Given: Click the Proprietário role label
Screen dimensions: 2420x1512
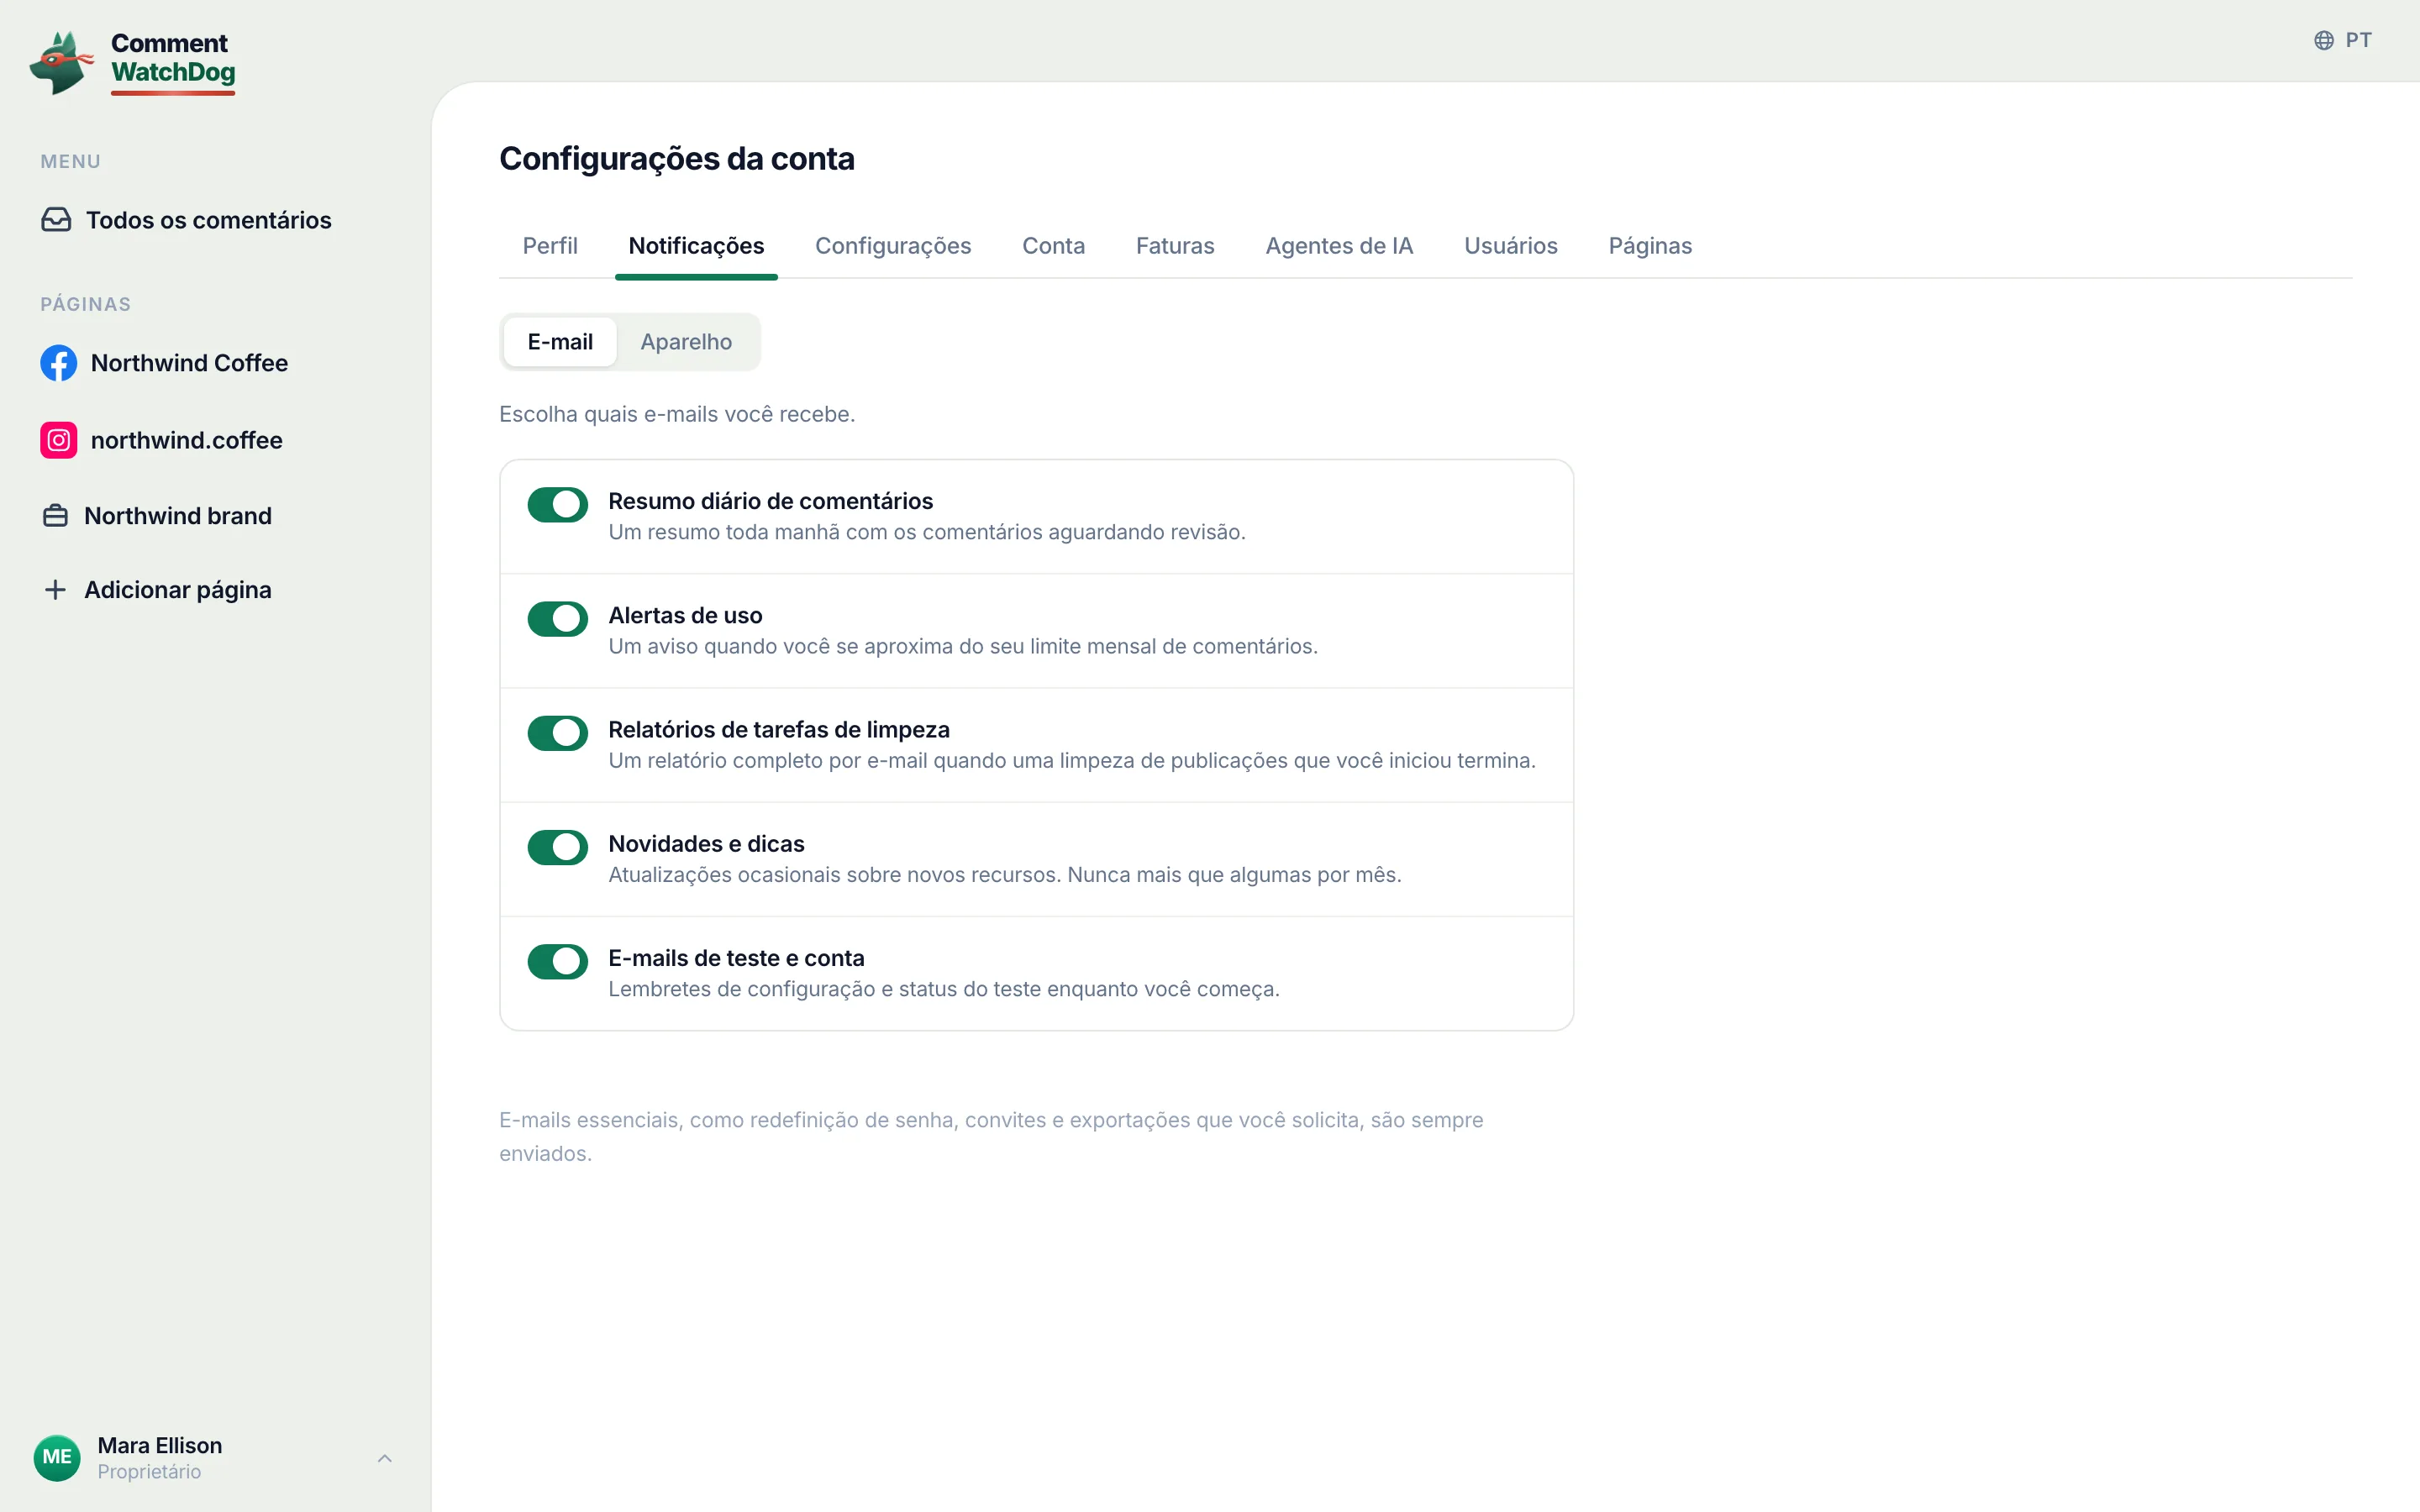Looking at the screenshot, I should coord(149,1472).
